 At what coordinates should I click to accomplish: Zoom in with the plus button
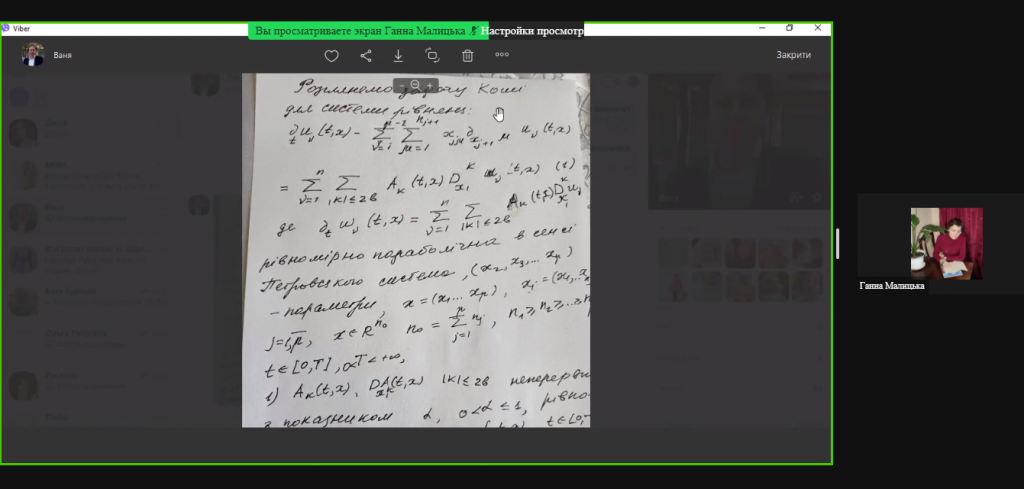click(x=431, y=85)
